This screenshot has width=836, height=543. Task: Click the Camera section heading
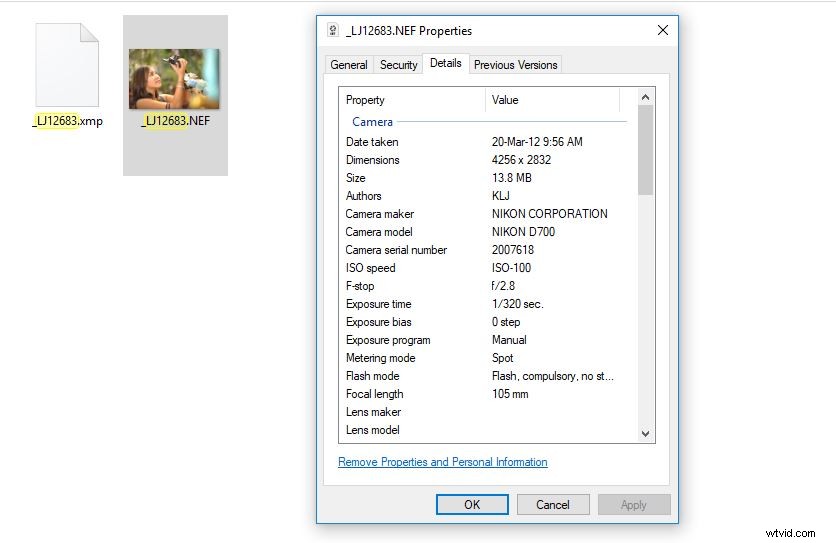click(372, 122)
